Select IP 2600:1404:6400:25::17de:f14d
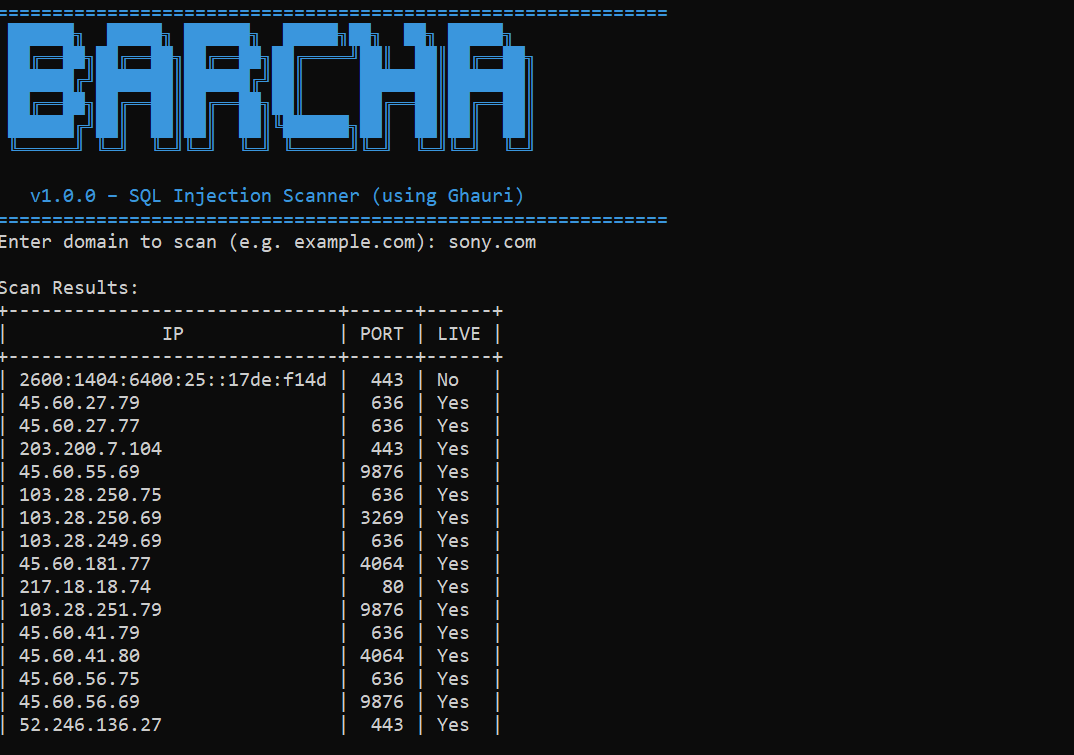 173,380
